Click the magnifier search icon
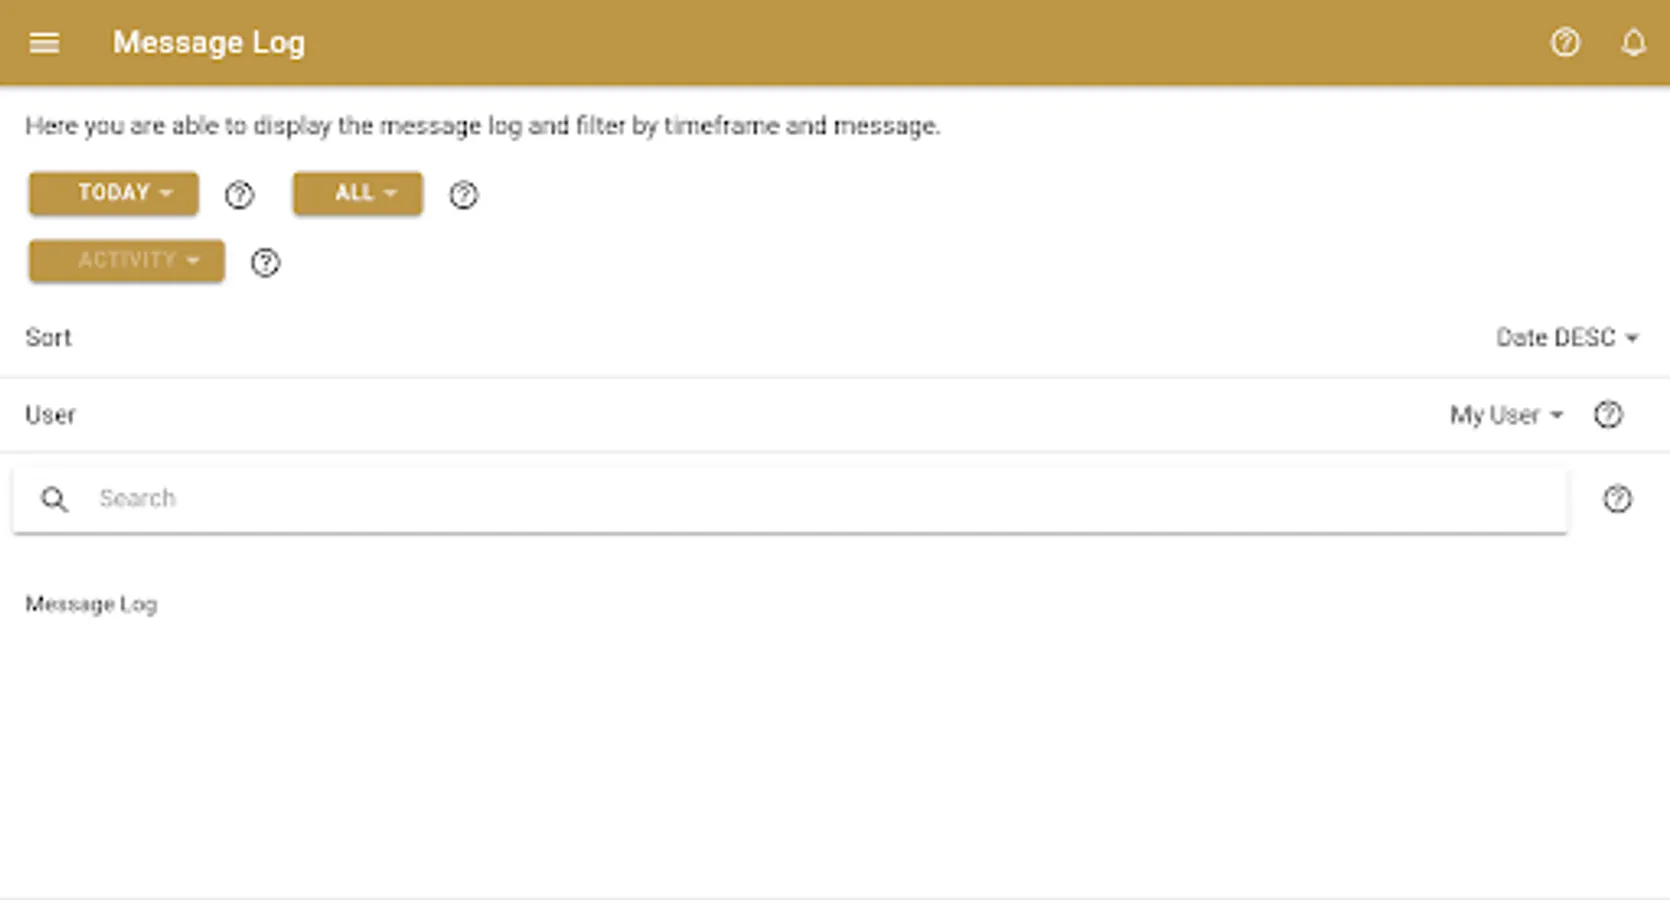This screenshot has width=1670, height=900. point(55,499)
